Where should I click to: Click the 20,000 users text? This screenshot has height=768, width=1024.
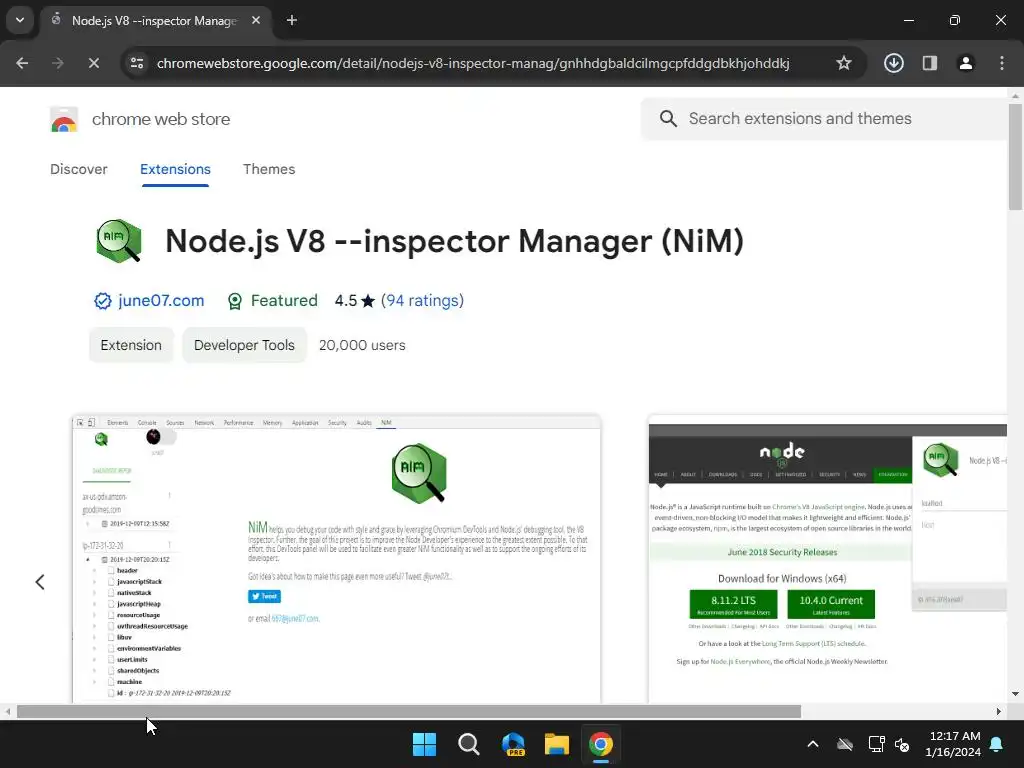(362, 345)
